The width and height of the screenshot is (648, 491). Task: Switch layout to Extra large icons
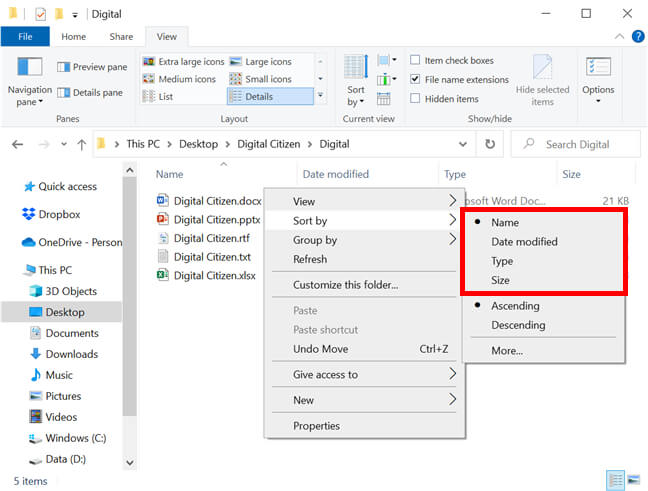tap(183, 62)
